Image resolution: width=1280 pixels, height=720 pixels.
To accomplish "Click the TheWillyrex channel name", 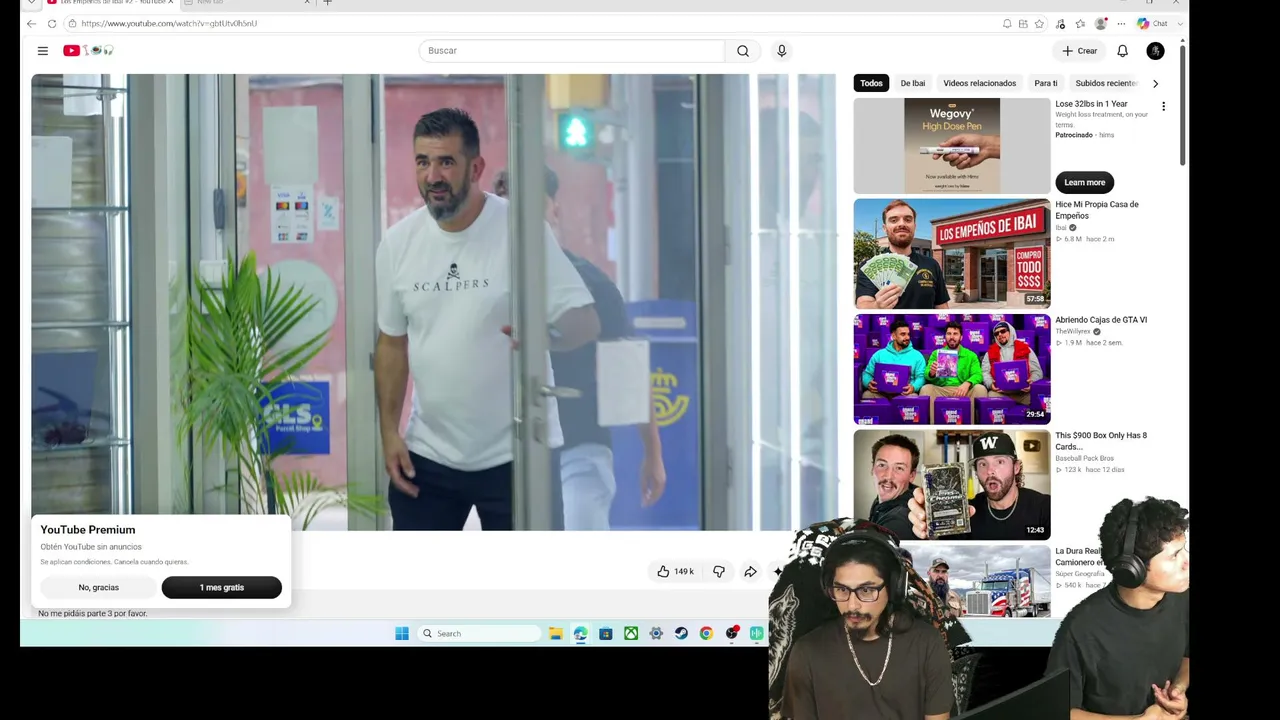I will [x=1073, y=332].
